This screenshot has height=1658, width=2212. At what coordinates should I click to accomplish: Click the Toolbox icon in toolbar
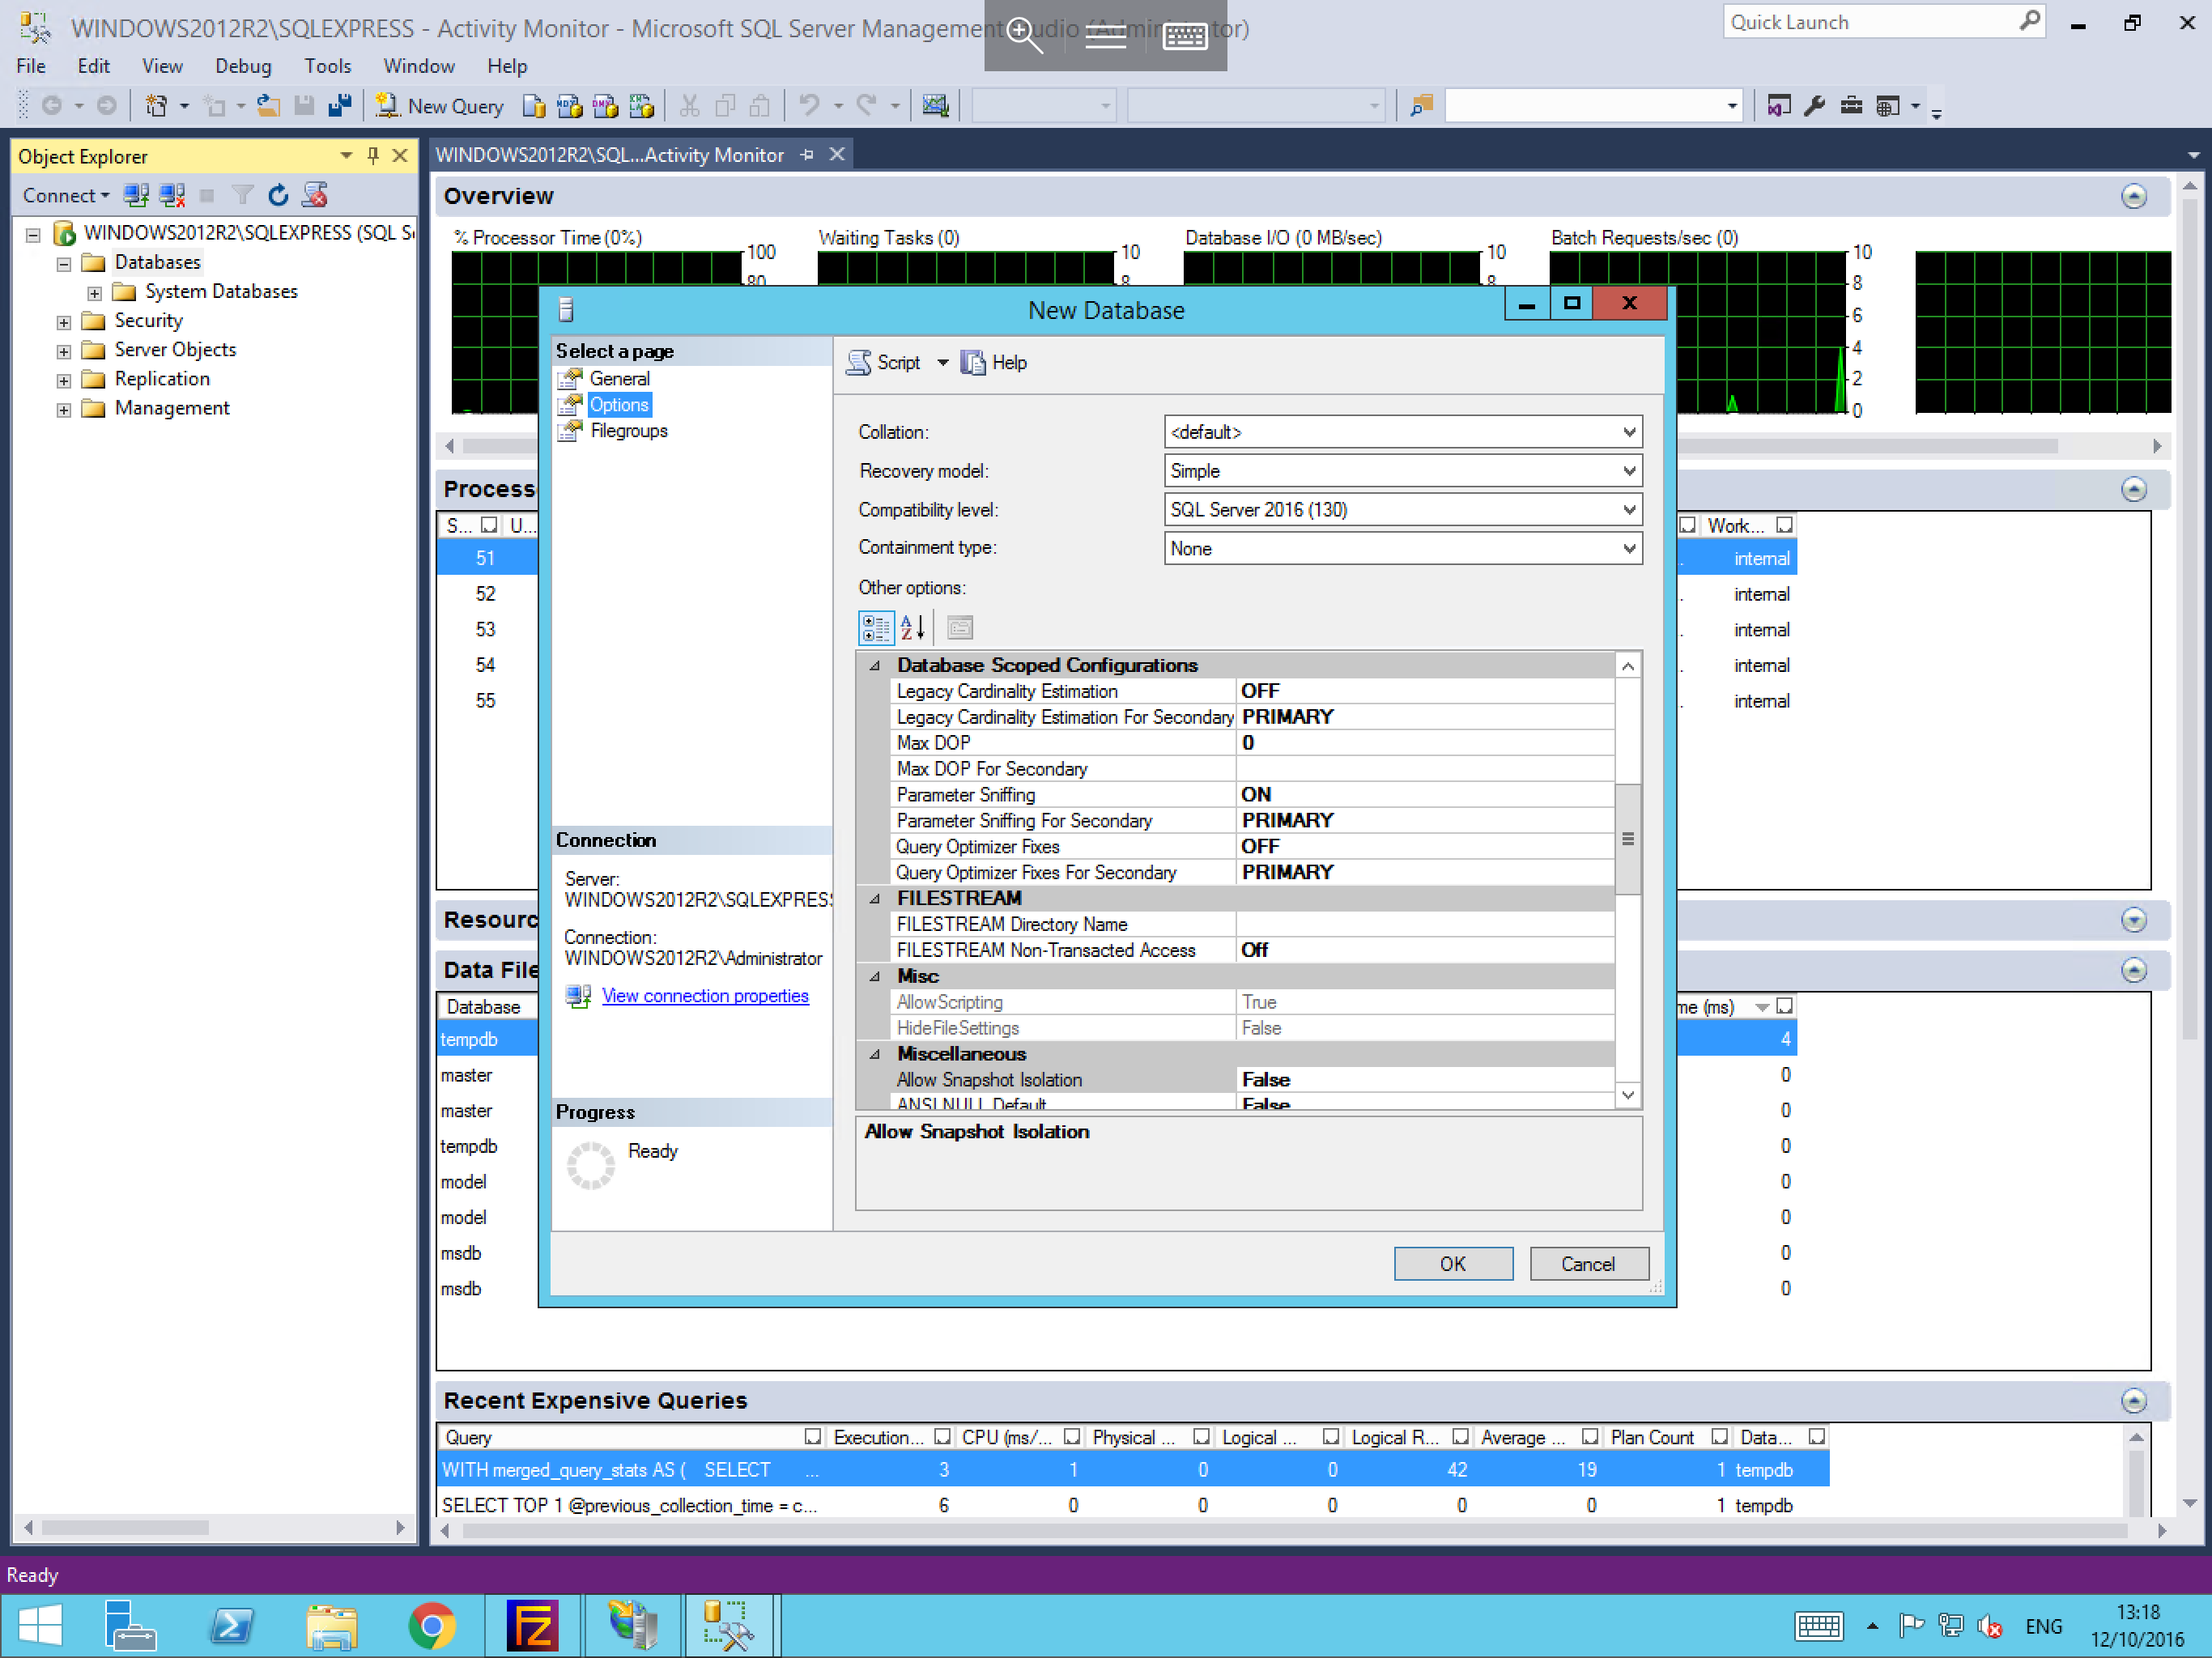1851,106
